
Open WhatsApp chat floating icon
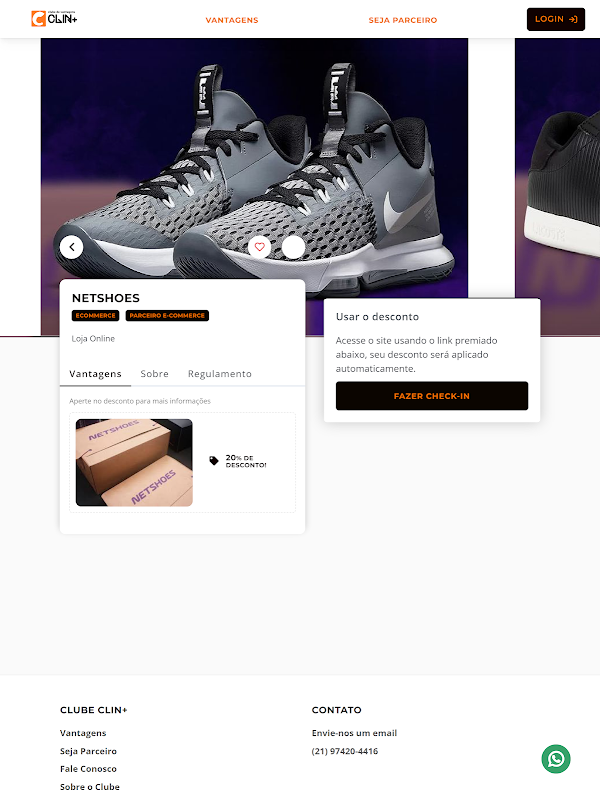coord(556,759)
